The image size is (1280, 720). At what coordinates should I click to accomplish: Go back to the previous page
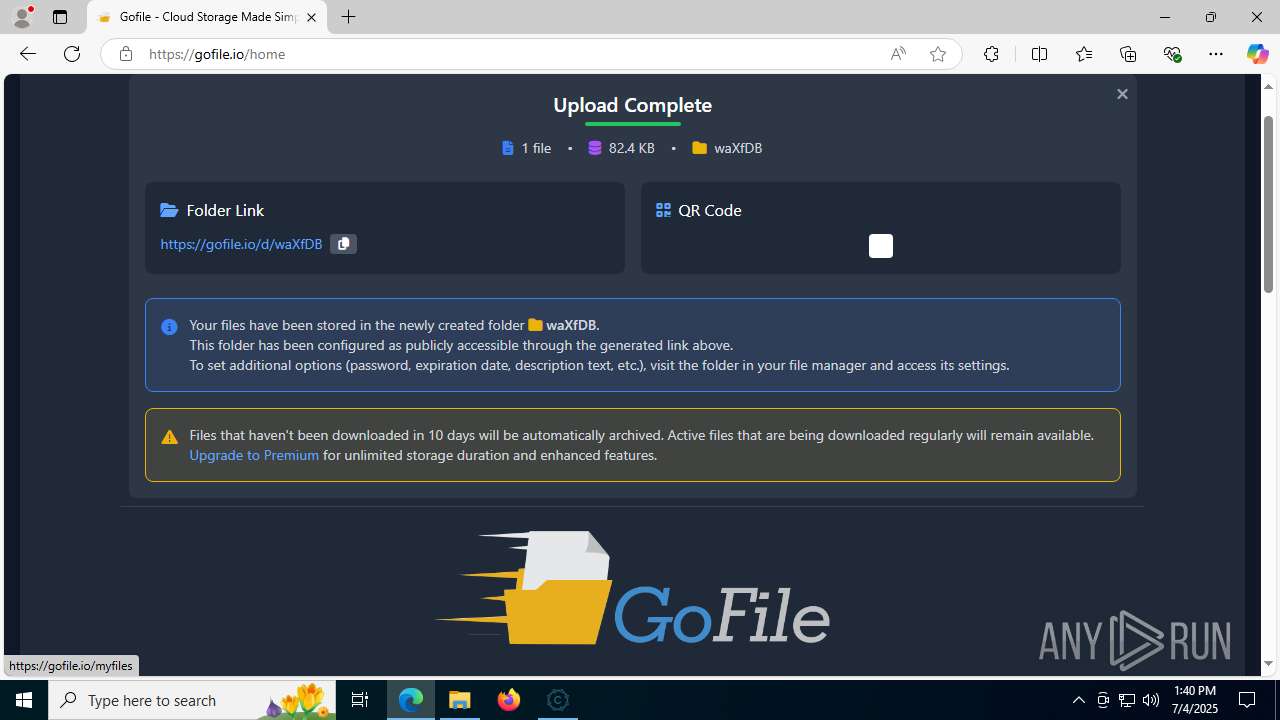pos(28,54)
